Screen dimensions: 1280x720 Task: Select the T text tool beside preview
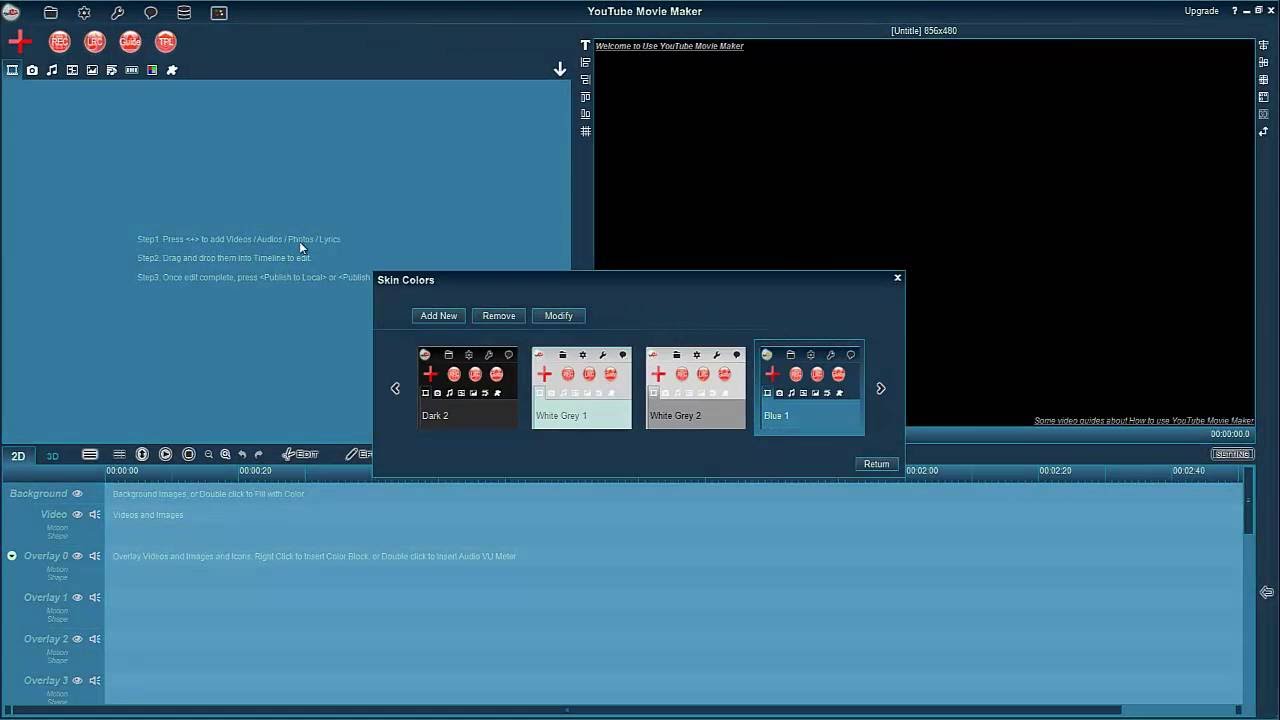pyautogui.click(x=586, y=45)
